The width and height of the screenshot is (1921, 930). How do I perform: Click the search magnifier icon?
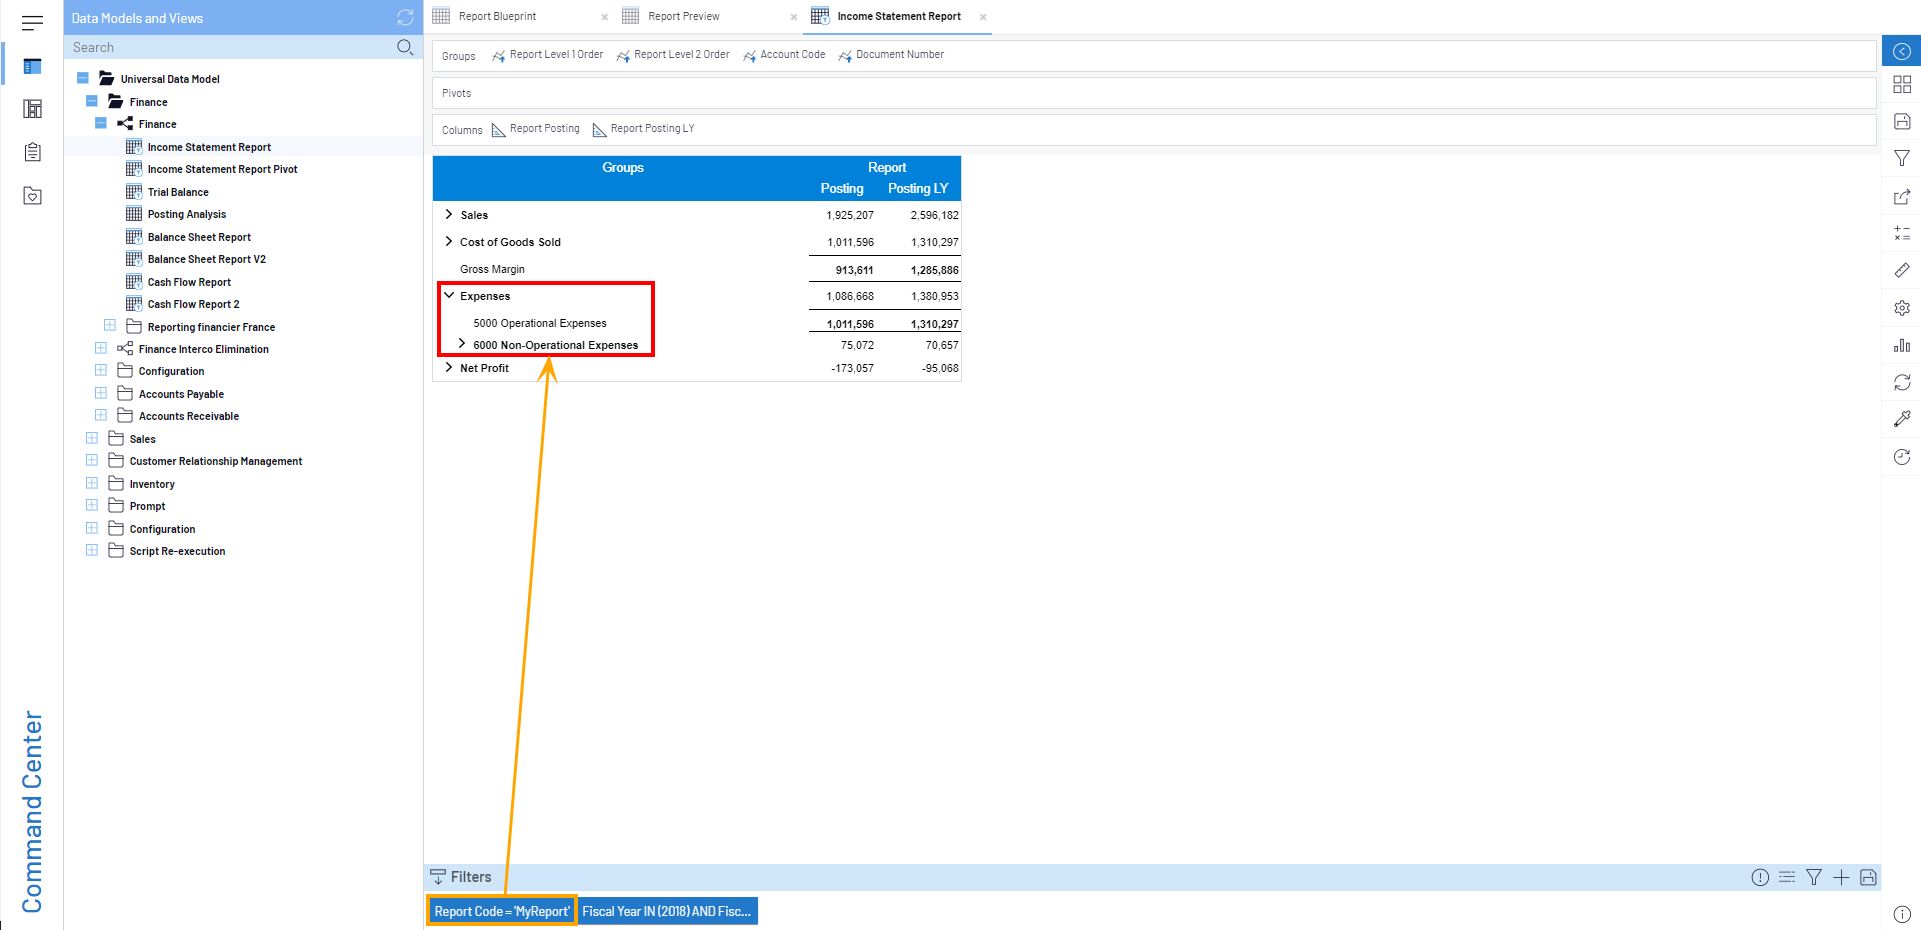405,47
